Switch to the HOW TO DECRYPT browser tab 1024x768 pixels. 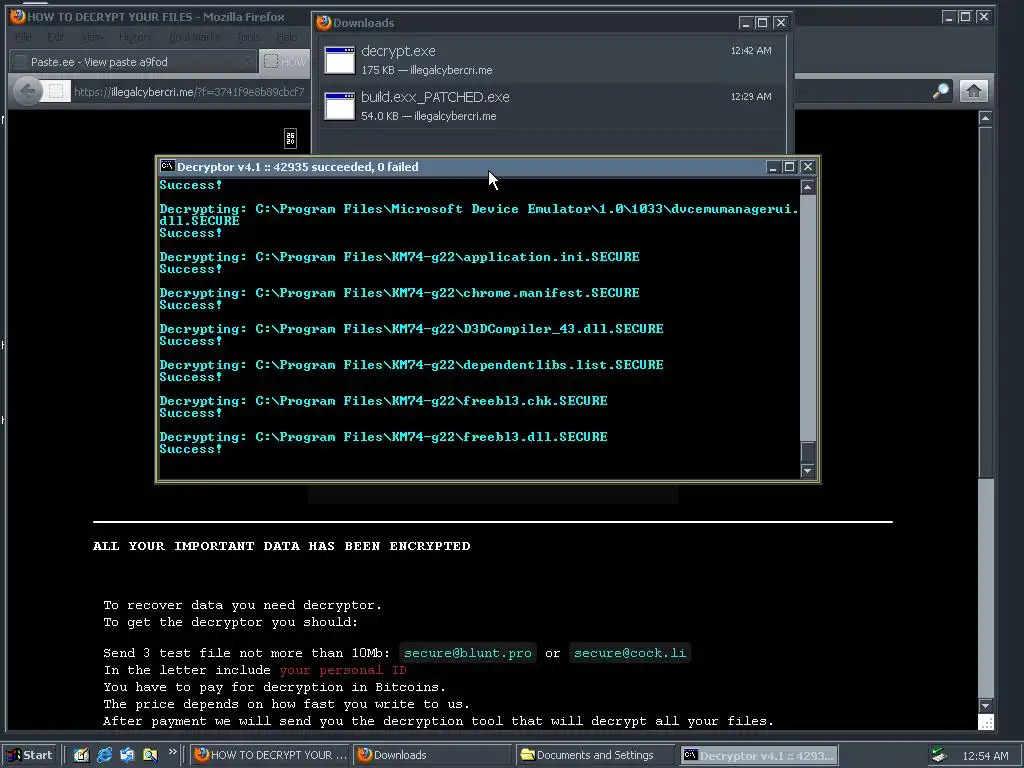pyautogui.click(x=285, y=62)
